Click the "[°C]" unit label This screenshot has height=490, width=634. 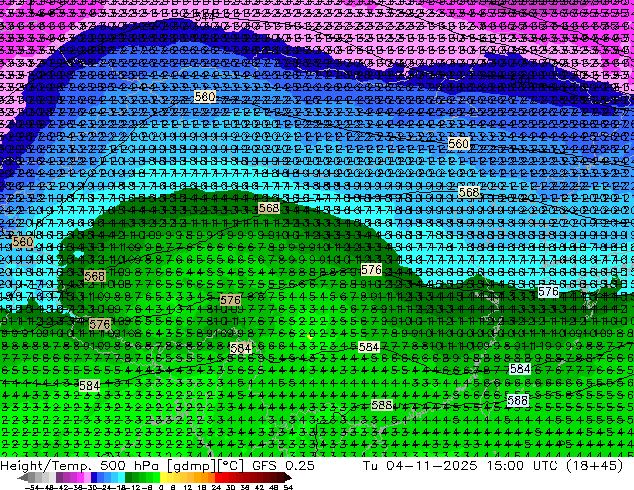click(231, 466)
